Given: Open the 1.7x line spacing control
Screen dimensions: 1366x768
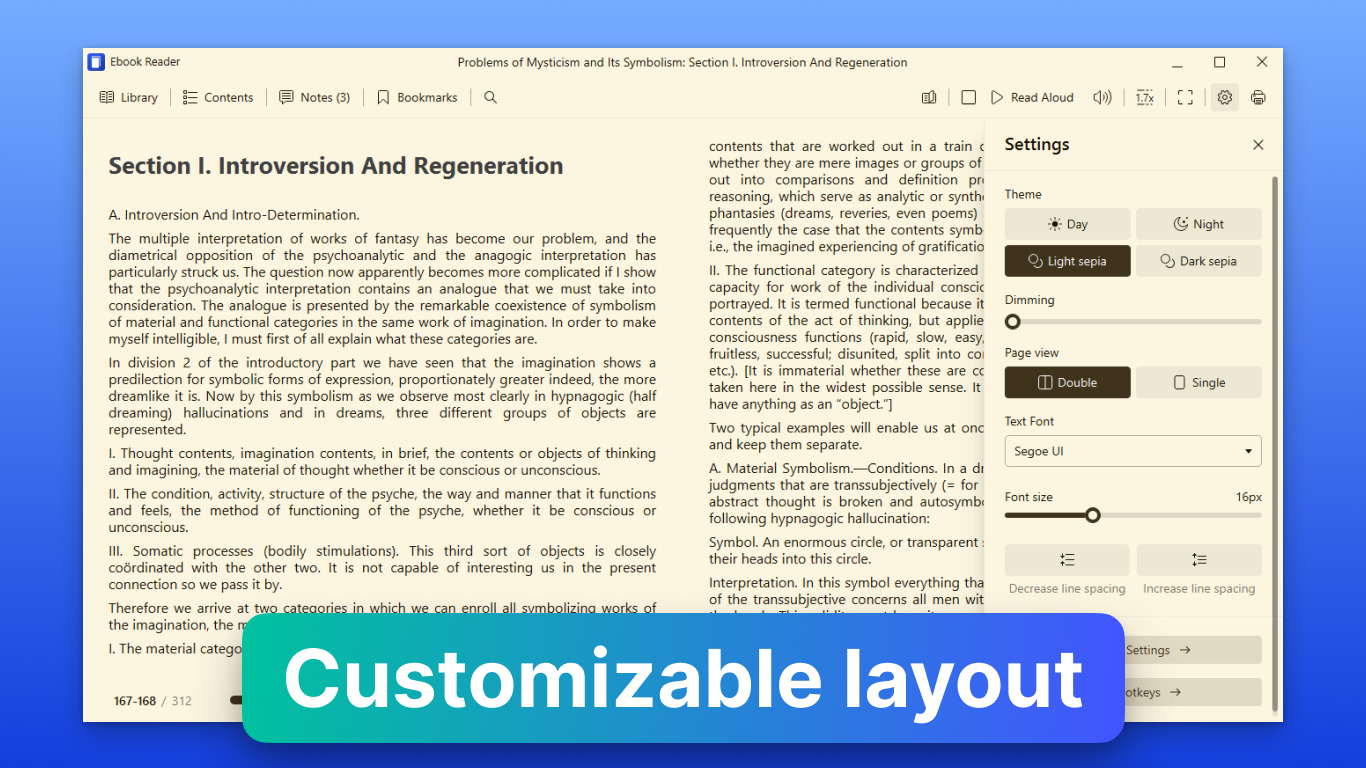Looking at the screenshot, I should click(1145, 97).
